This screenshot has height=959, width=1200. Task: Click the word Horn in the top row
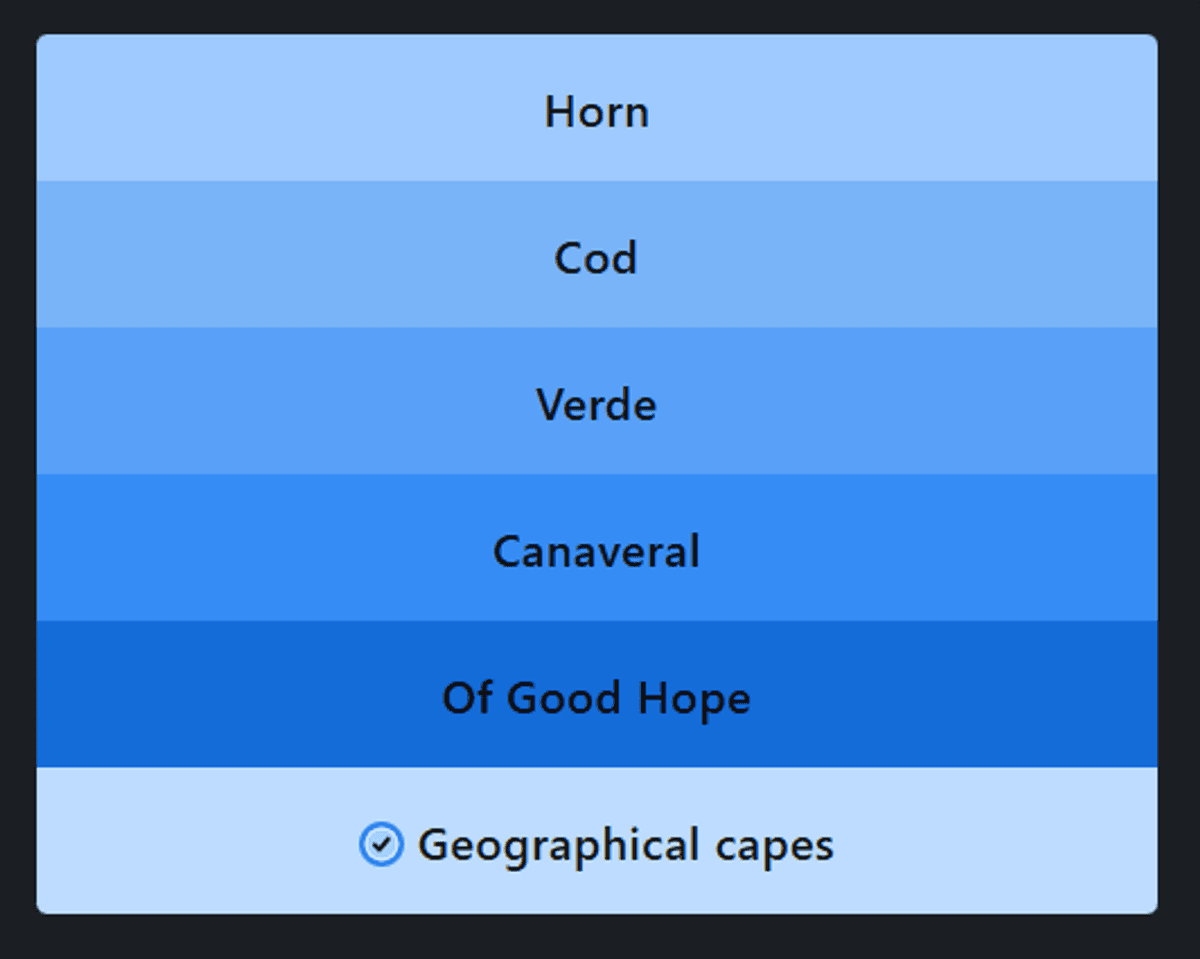tap(597, 112)
